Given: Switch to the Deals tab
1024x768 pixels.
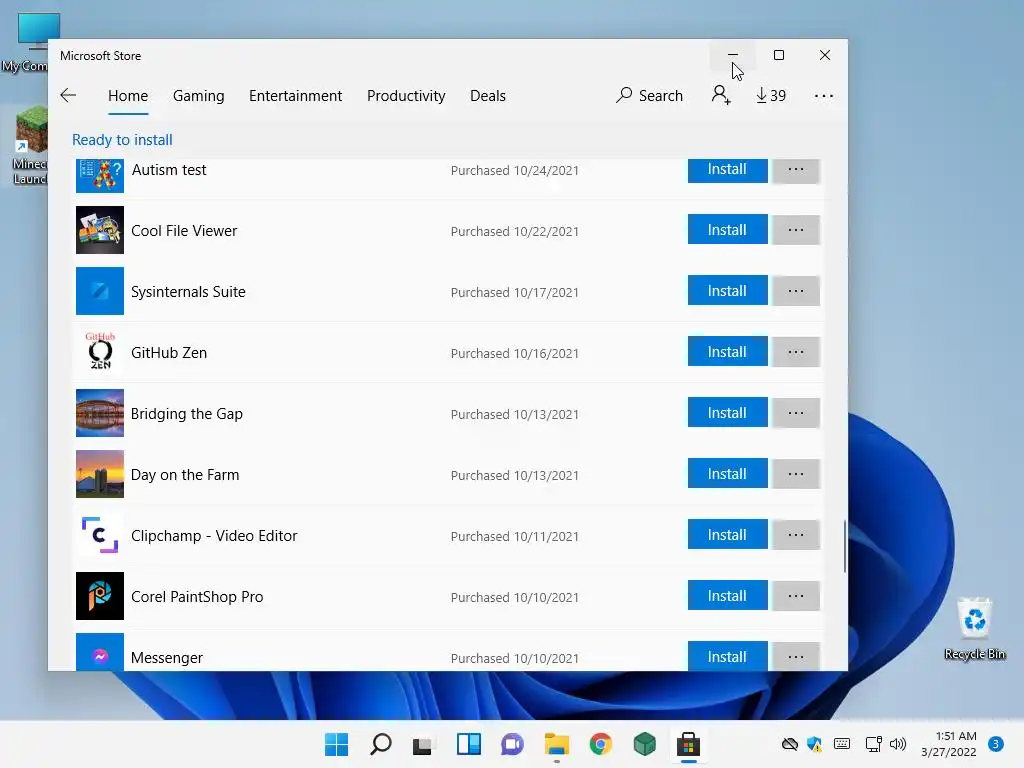Looking at the screenshot, I should click(488, 95).
